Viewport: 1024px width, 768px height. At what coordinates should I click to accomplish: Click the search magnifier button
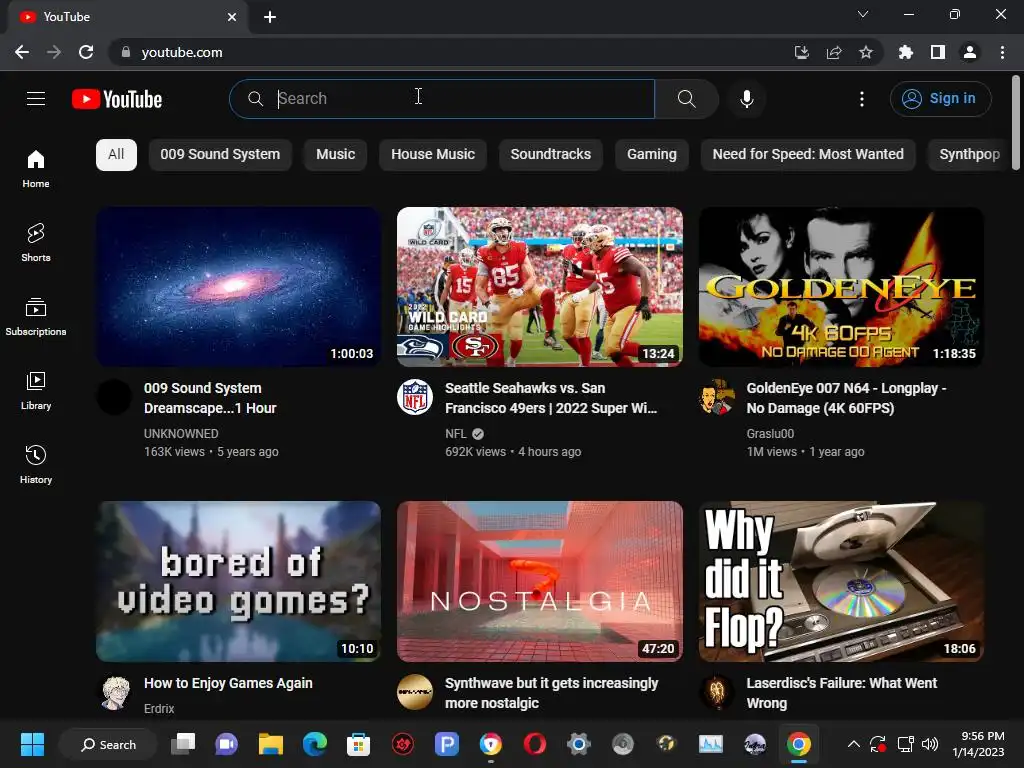click(686, 99)
